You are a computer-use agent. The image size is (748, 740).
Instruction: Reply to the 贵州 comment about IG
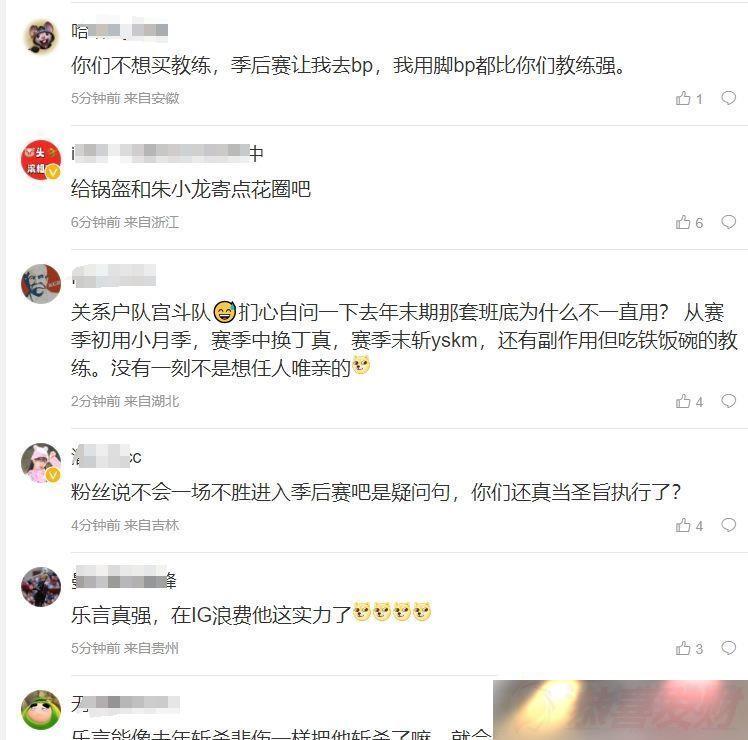(728, 648)
